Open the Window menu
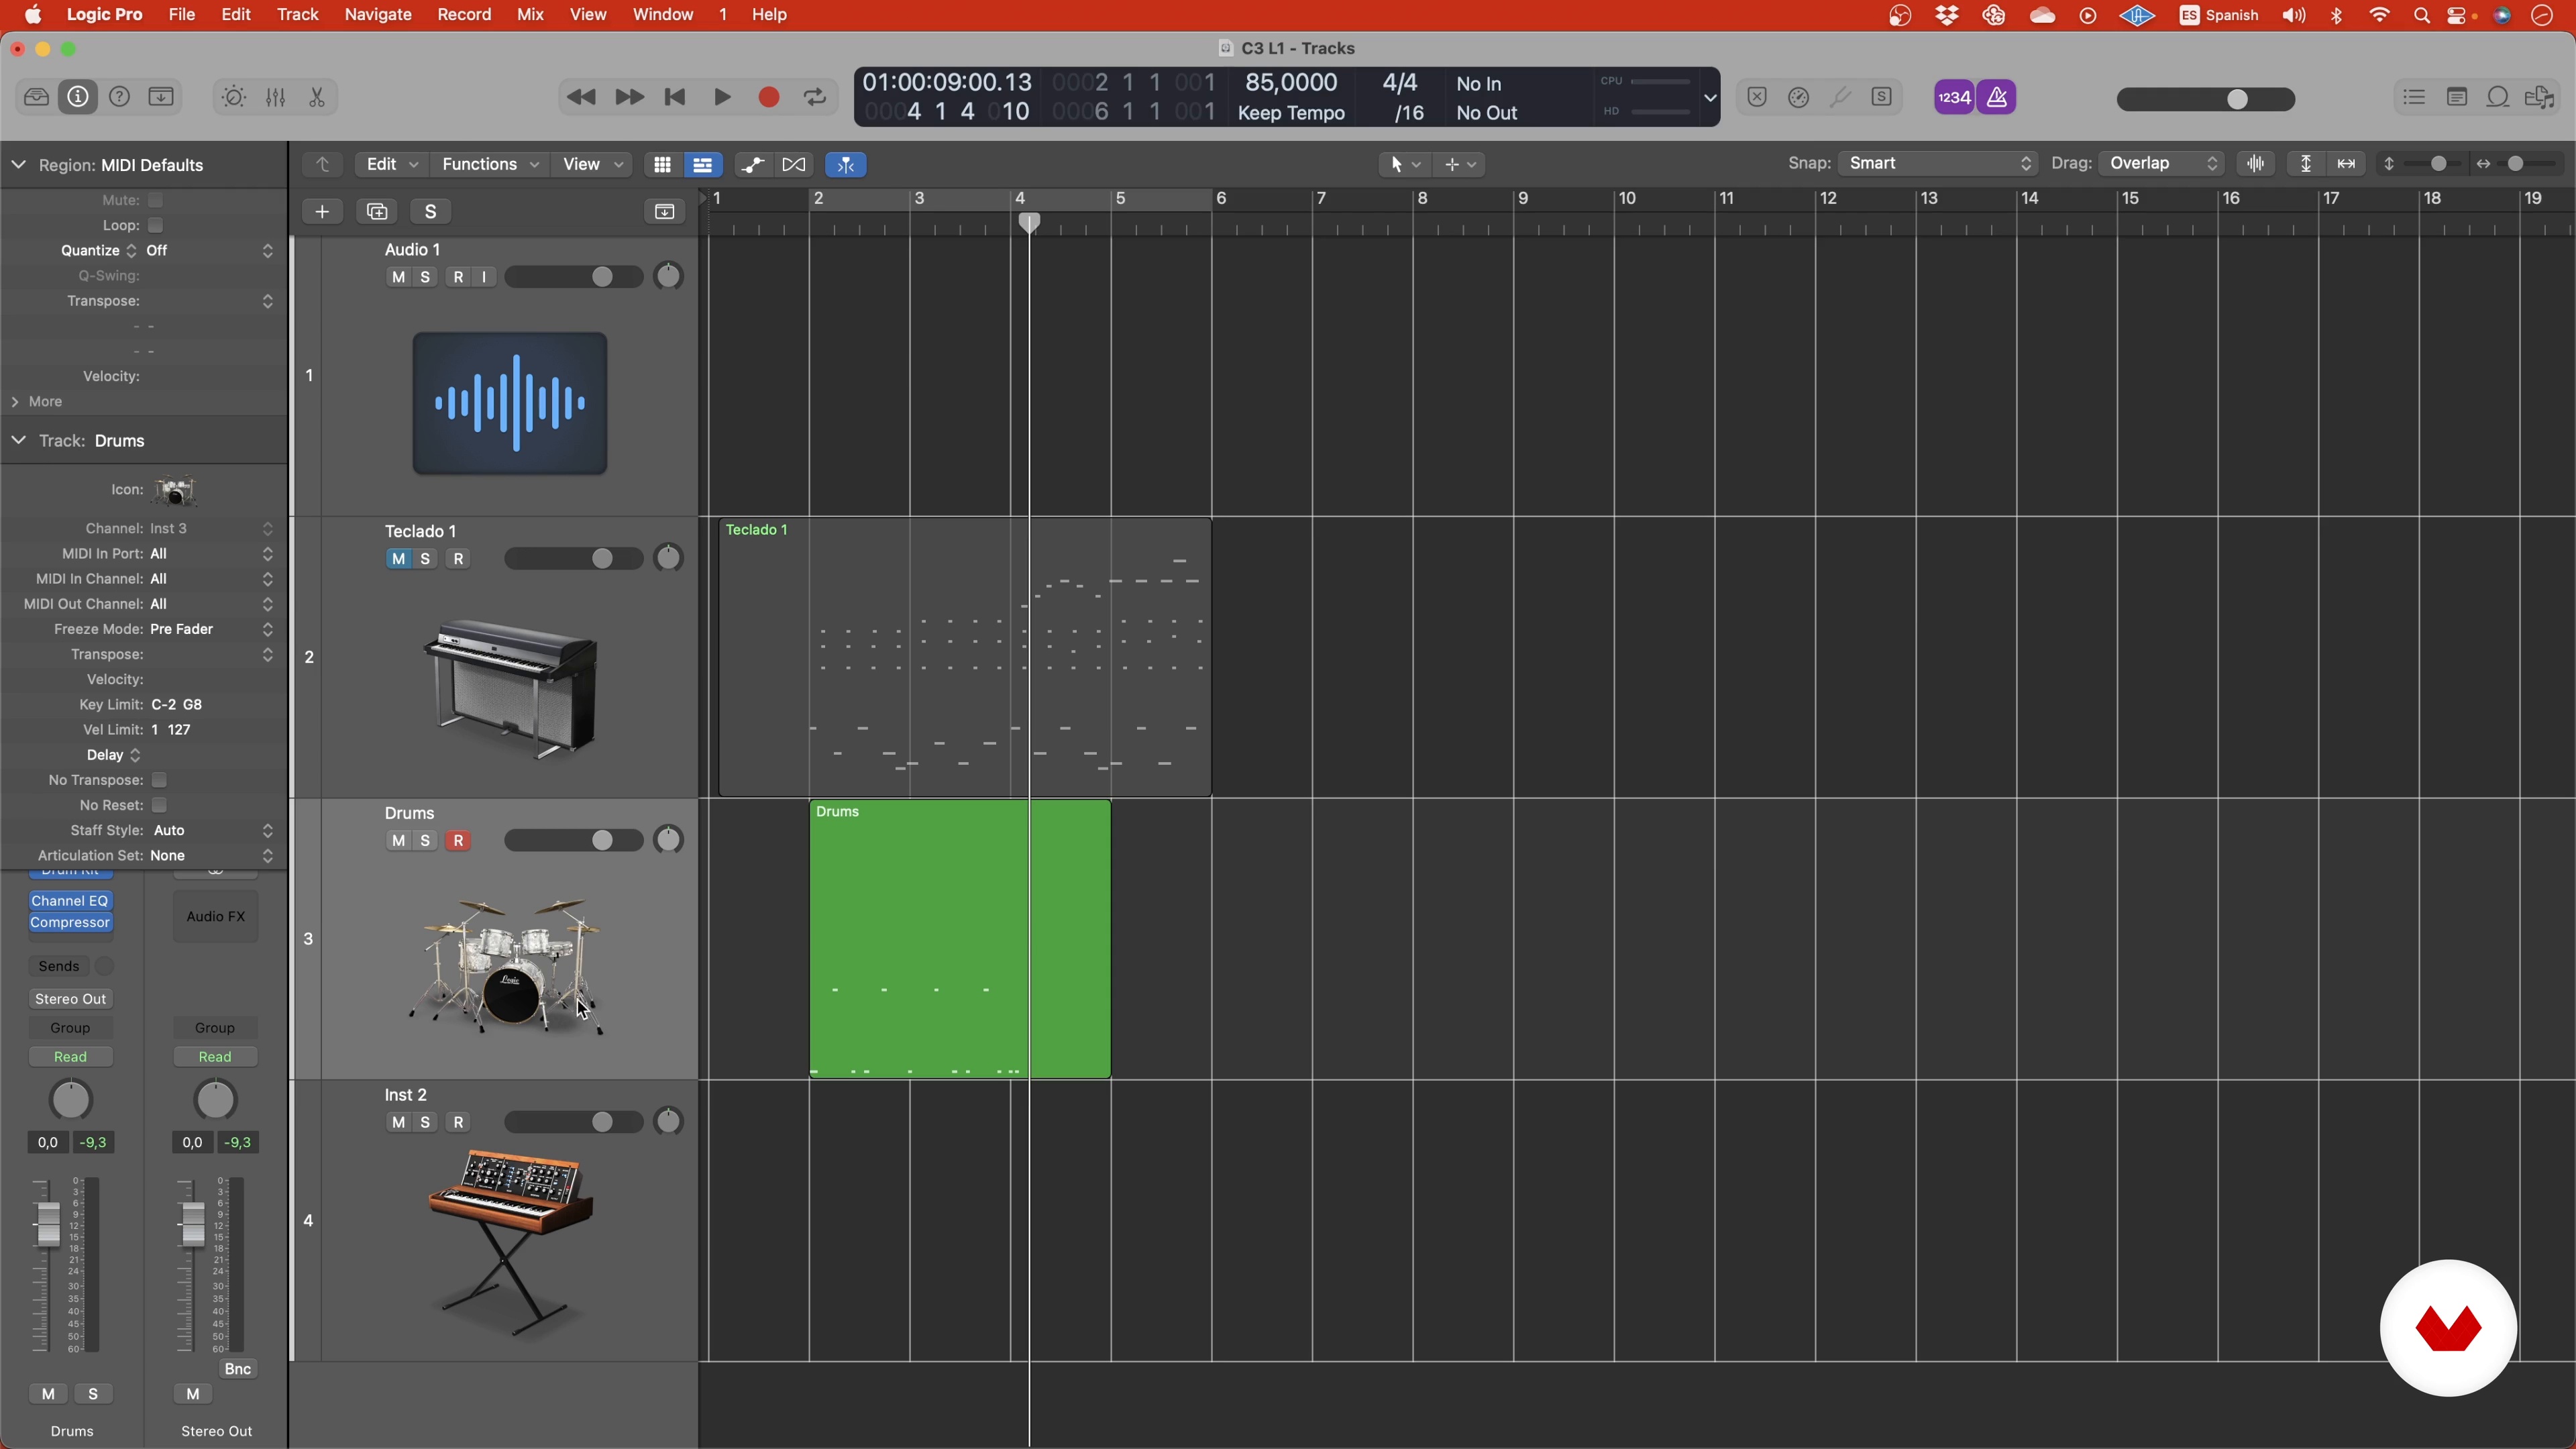2576x1449 pixels. pos(663,15)
